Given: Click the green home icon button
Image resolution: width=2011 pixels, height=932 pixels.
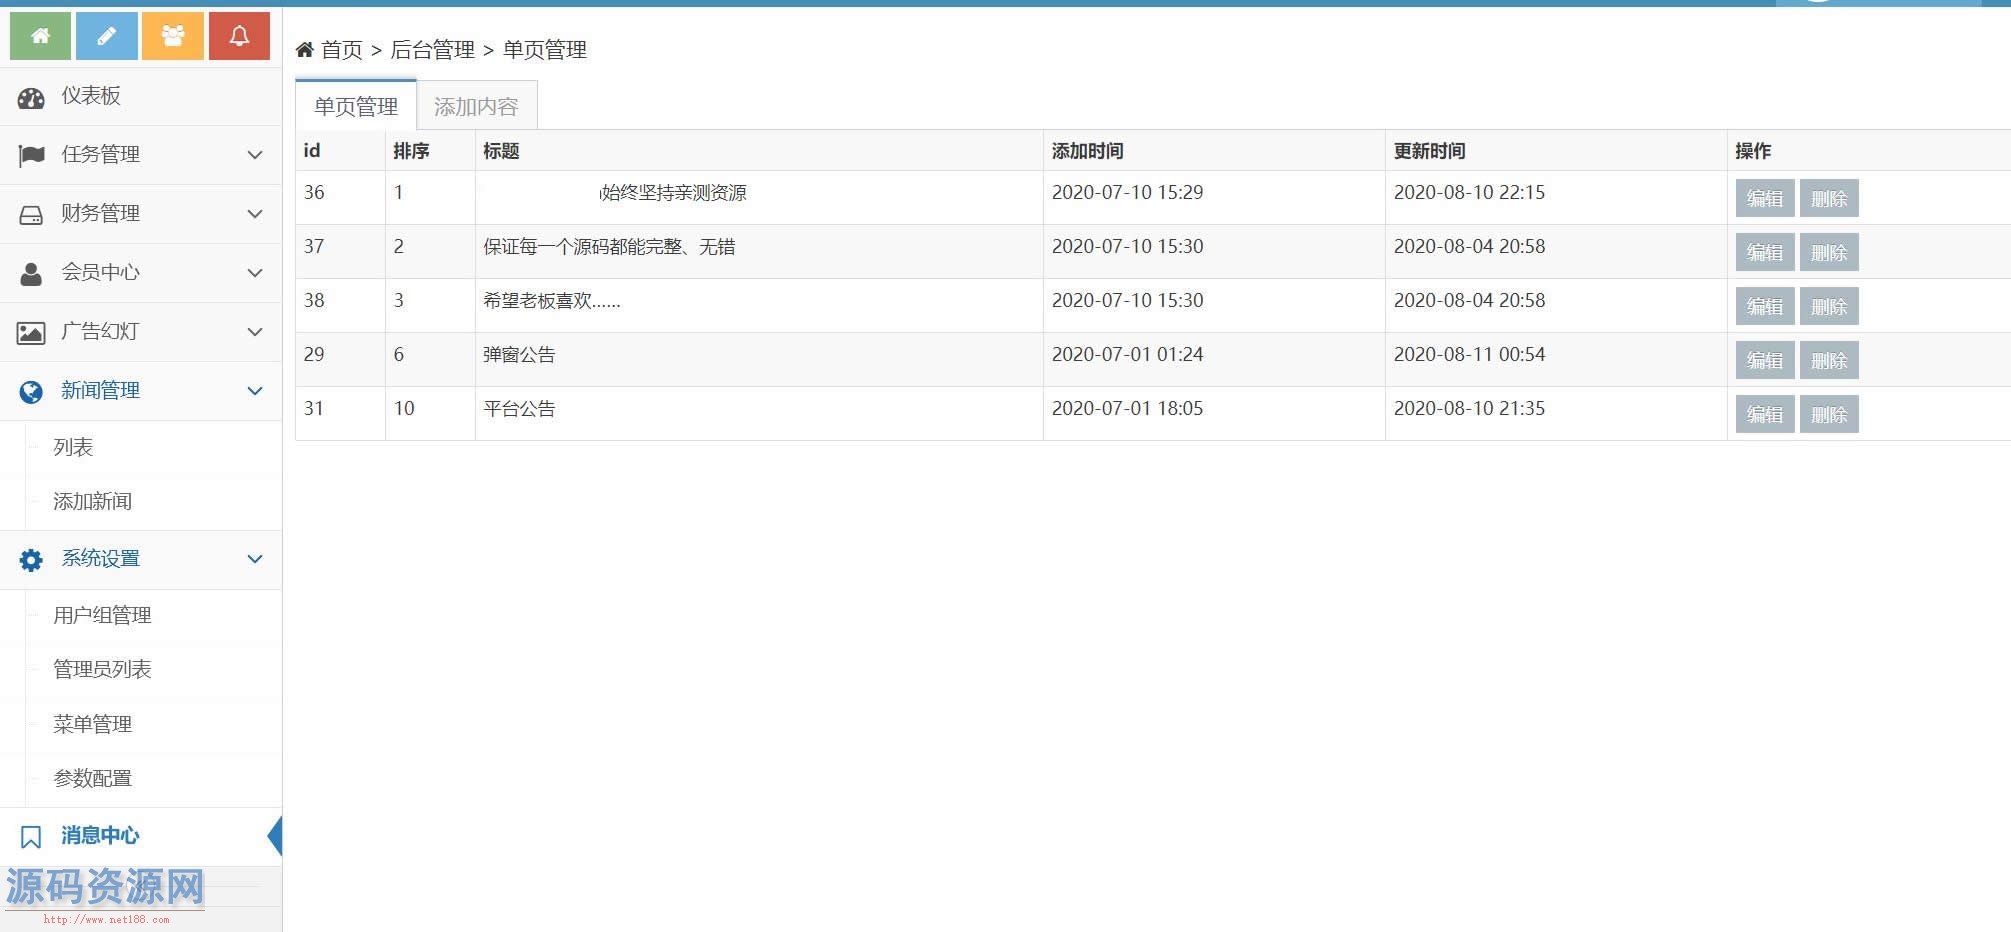Looking at the screenshot, I should [40, 37].
